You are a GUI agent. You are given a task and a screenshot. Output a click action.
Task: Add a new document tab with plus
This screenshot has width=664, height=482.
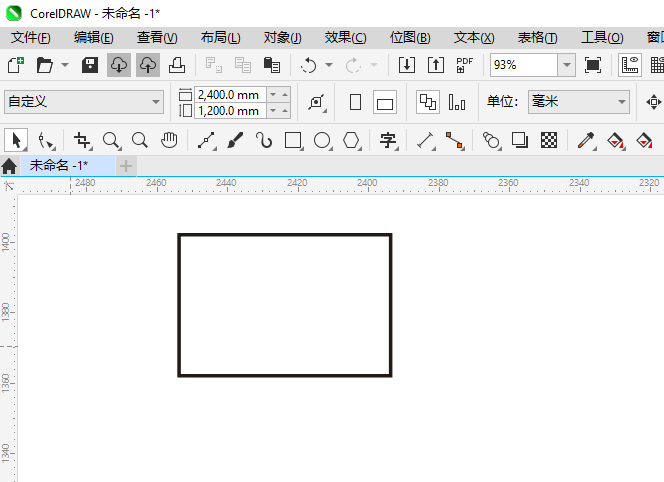click(x=126, y=166)
